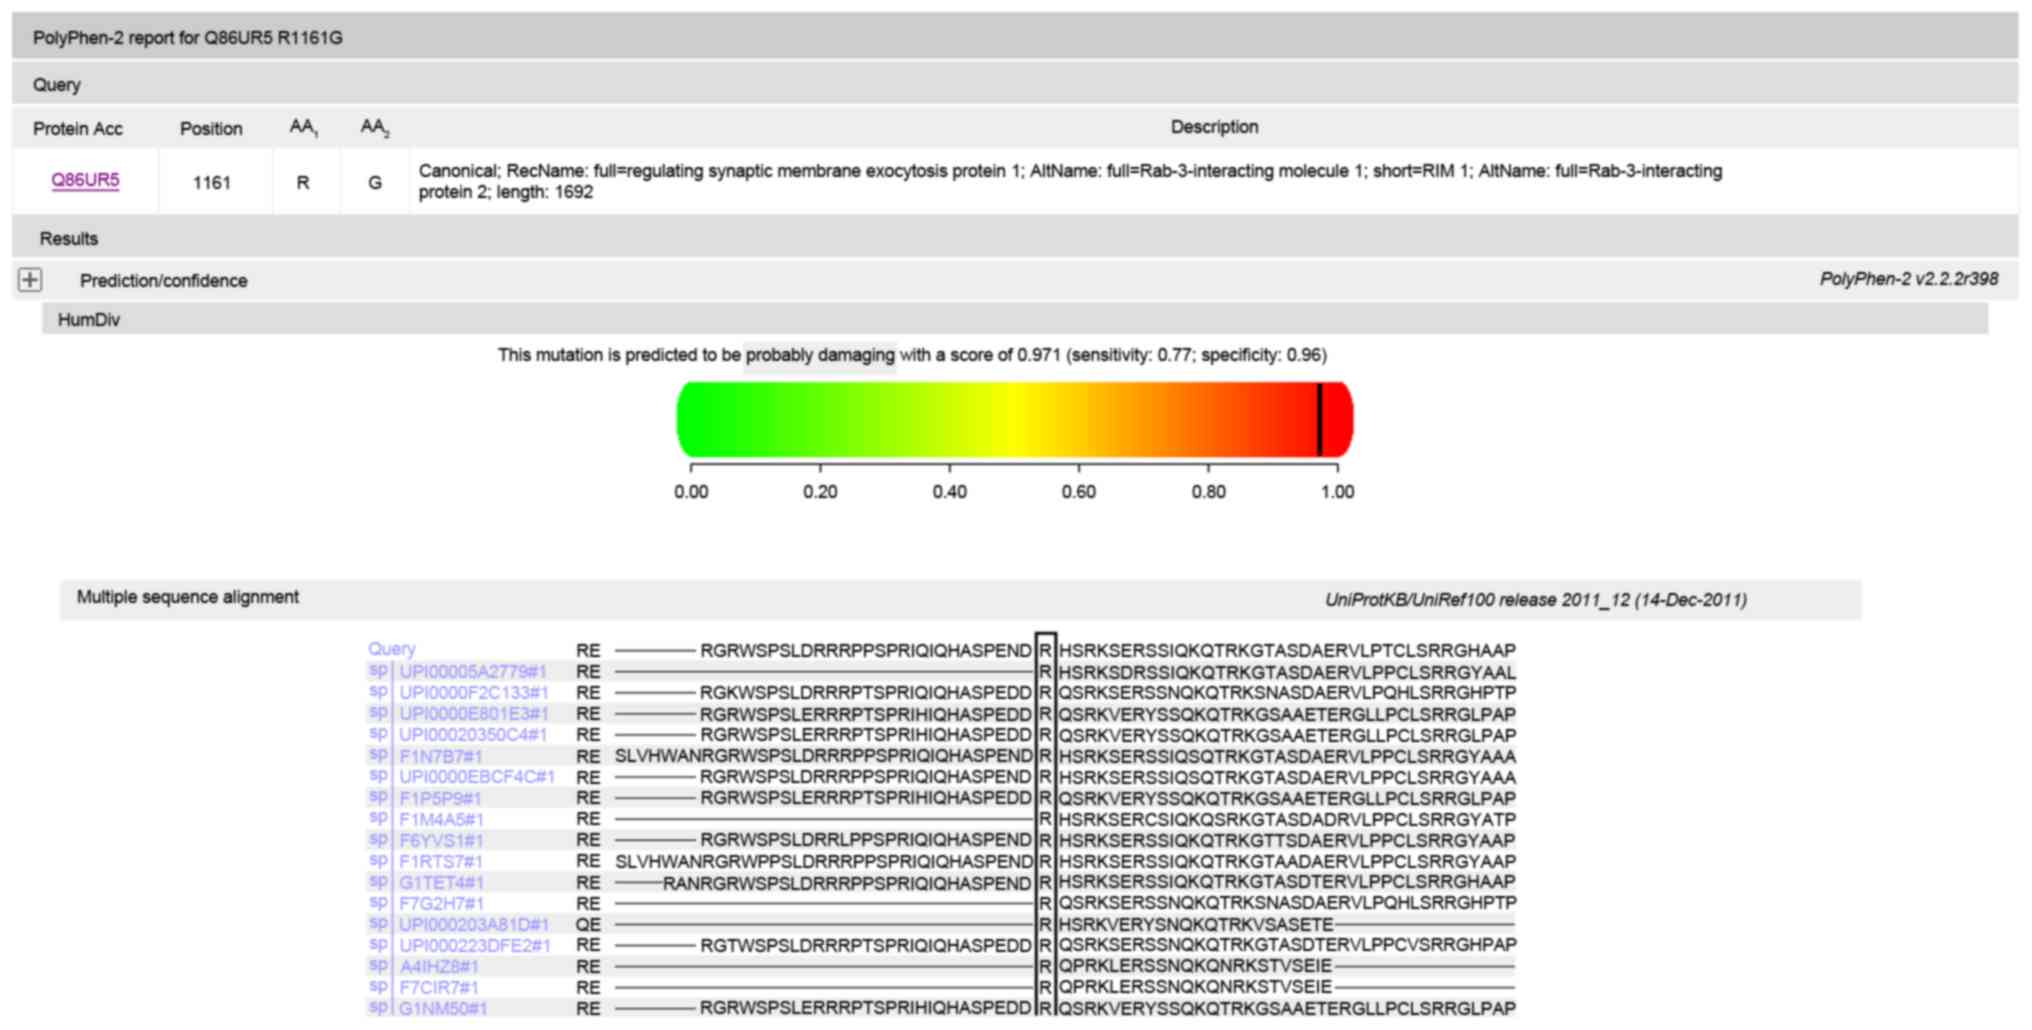Select the F1N7B7#1 alignment entry
2032x1030 pixels.
(440, 756)
